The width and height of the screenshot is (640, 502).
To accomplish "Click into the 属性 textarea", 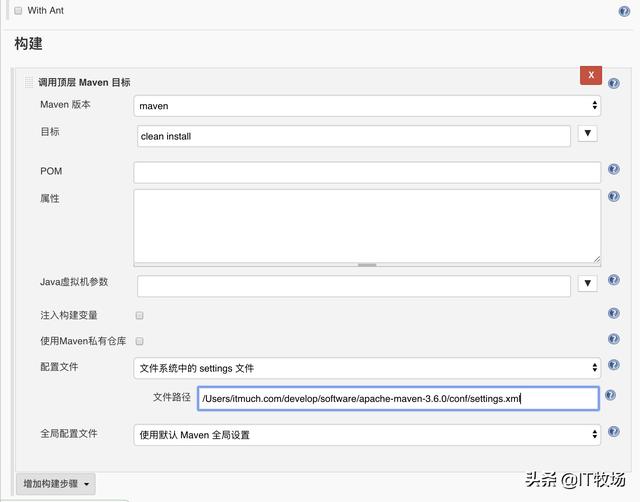I will pyautogui.click(x=367, y=226).
